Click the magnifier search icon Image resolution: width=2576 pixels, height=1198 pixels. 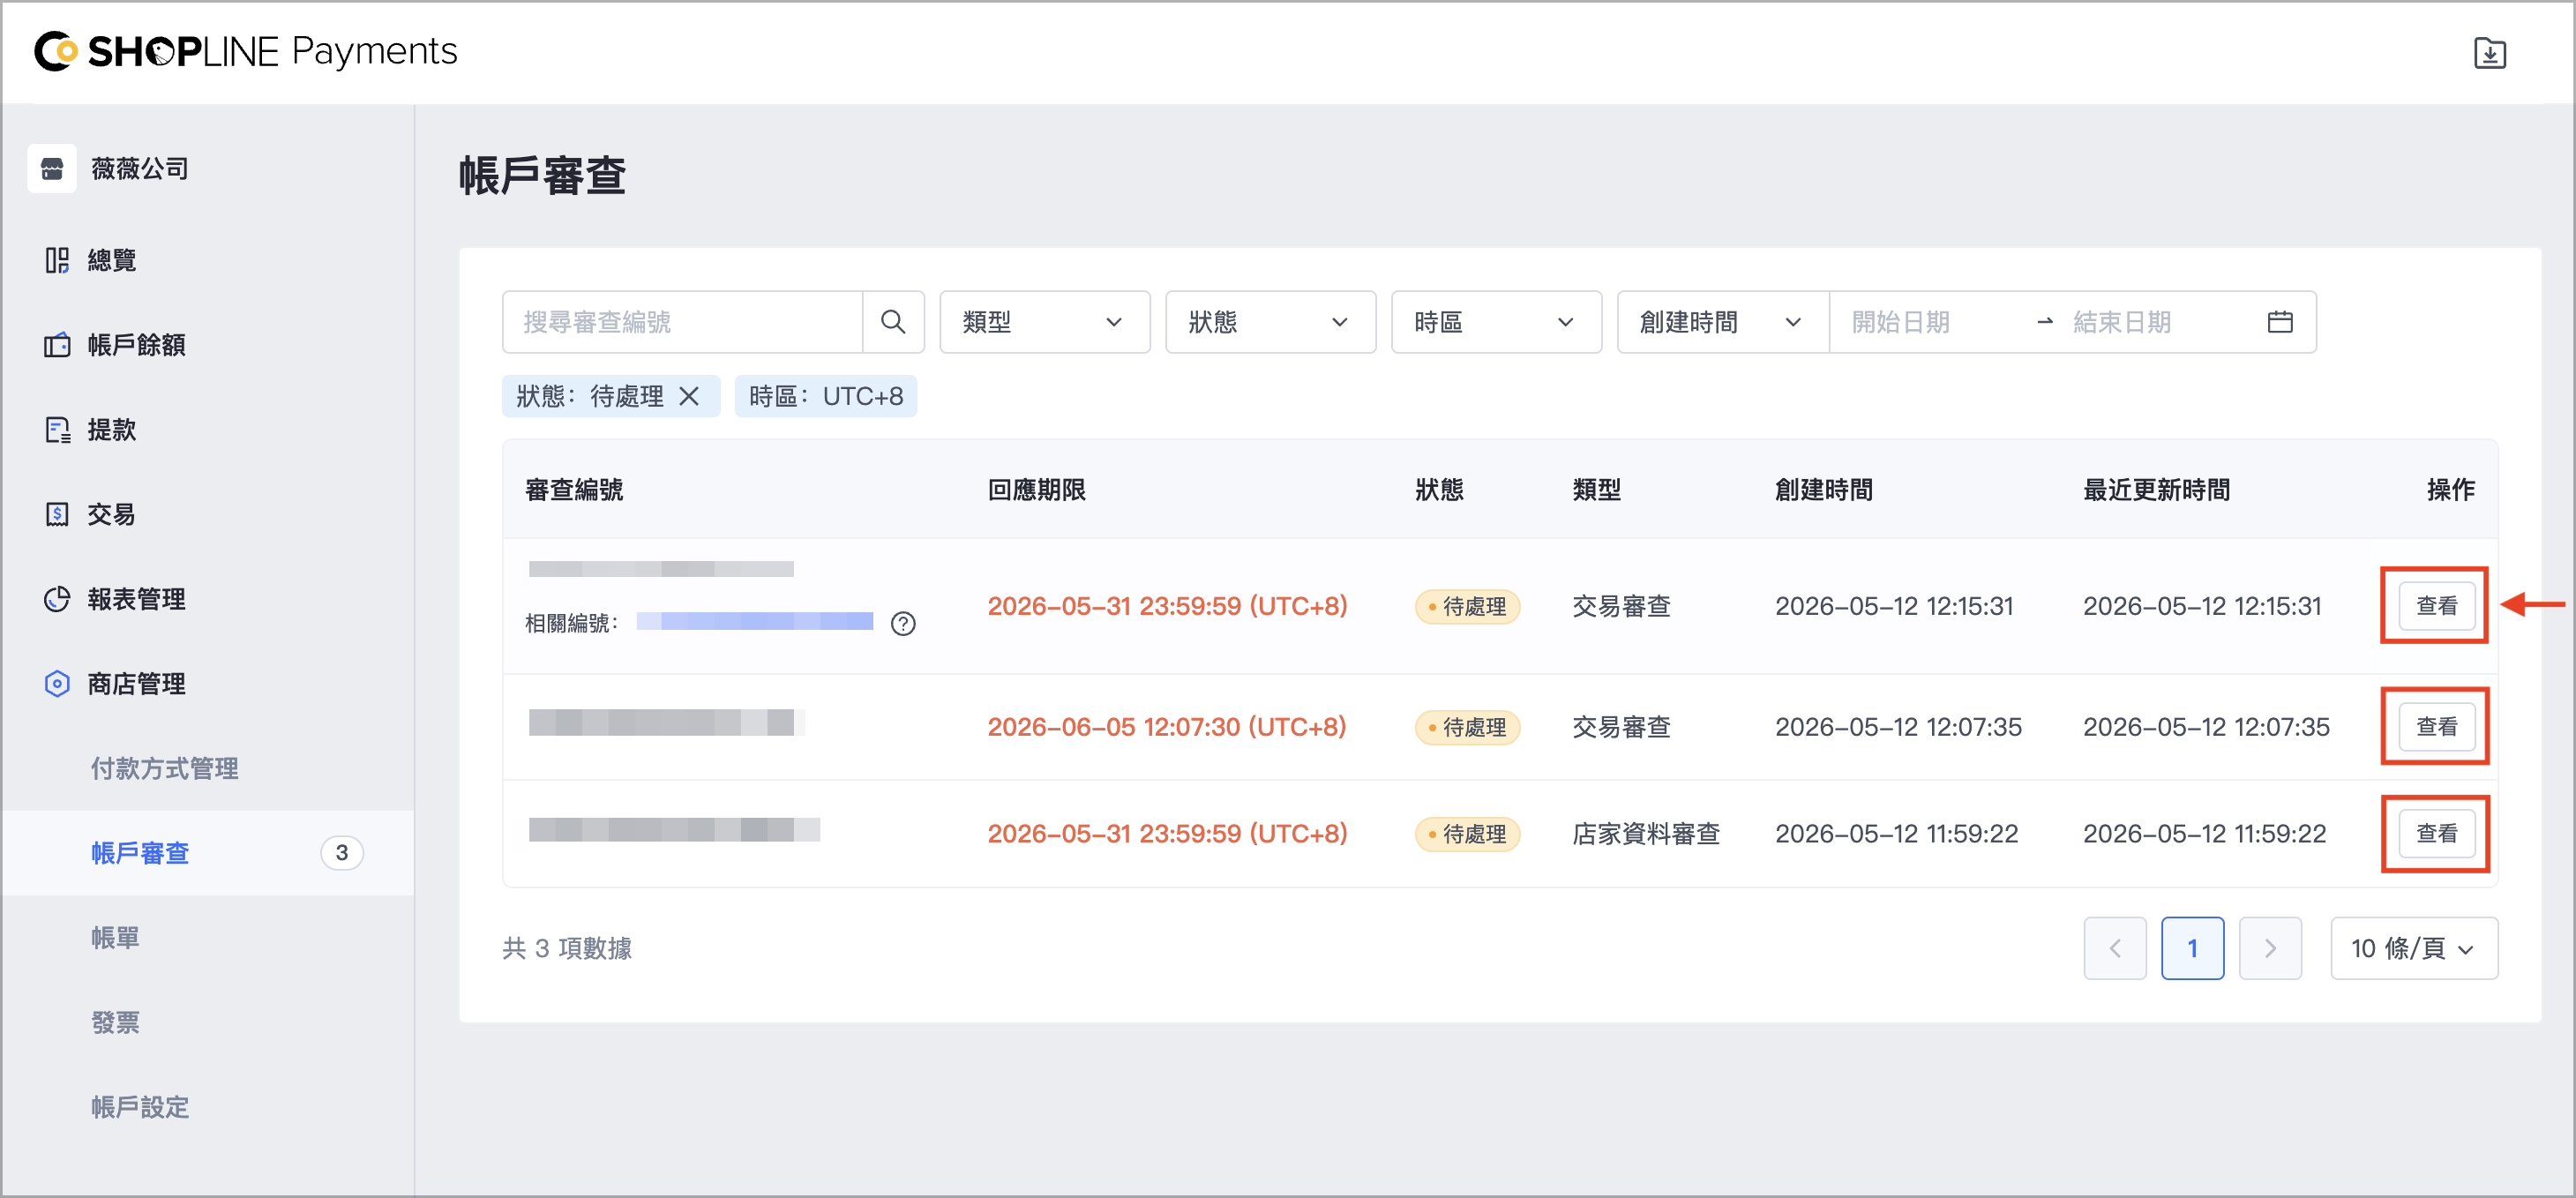pos(893,322)
